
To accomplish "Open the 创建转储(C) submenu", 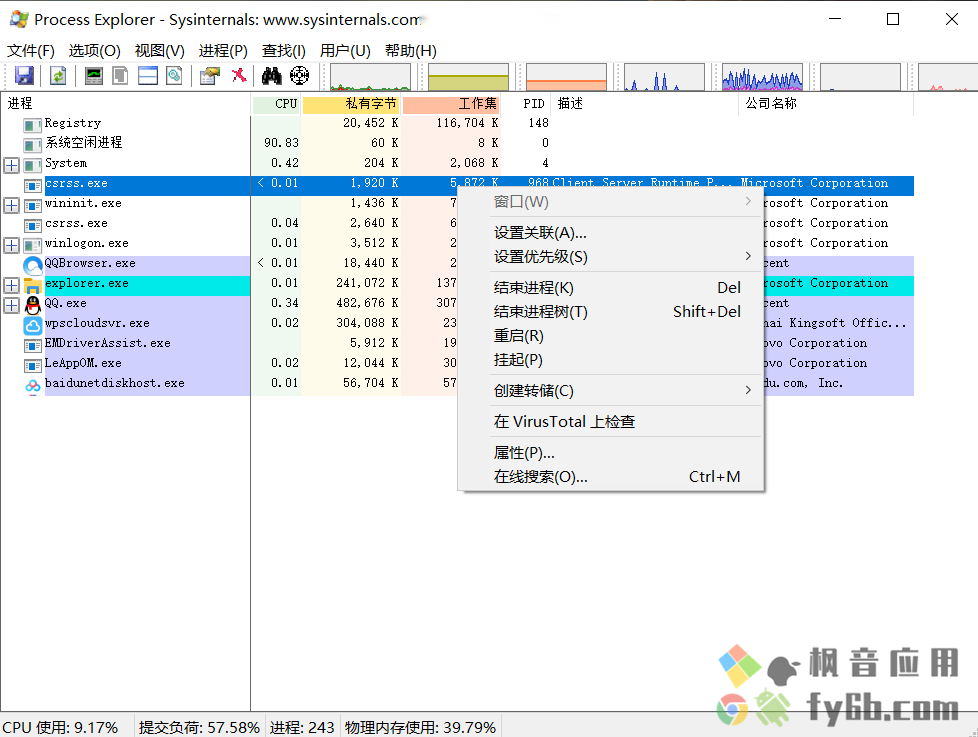I will tap(626, 390).
